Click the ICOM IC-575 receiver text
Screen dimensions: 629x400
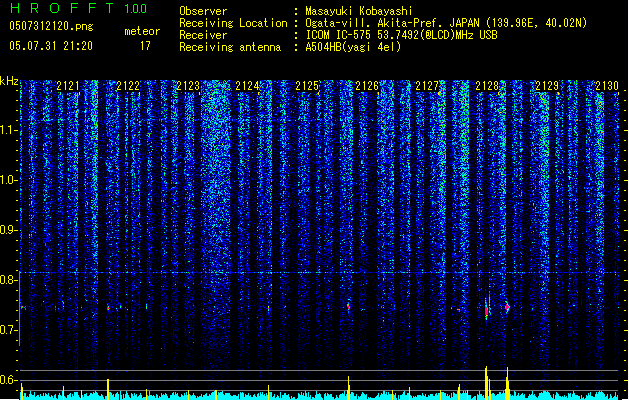click(401, 35)
